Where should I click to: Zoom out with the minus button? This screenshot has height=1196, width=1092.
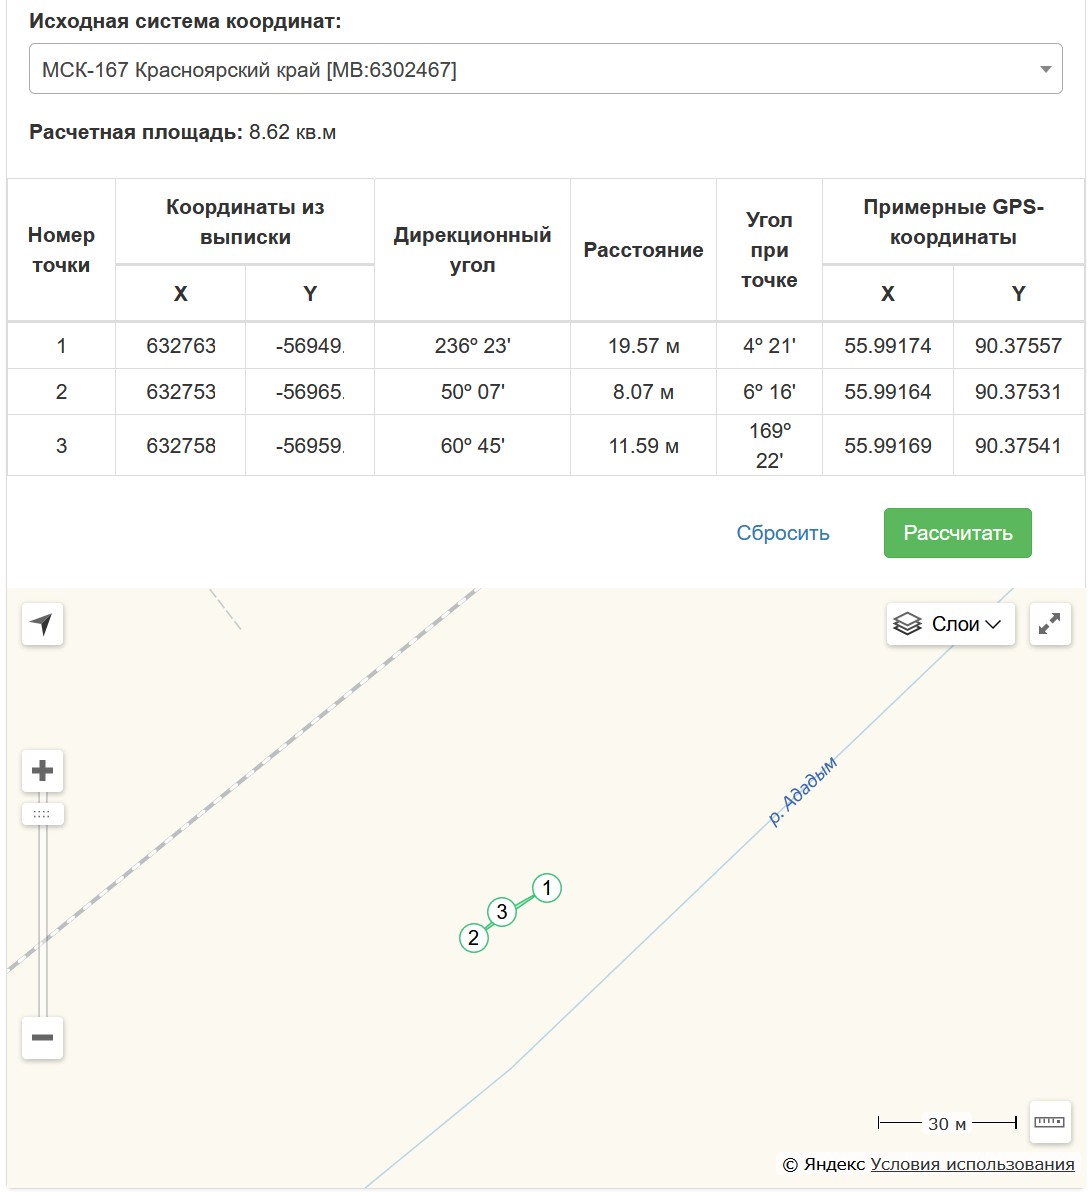coord(42,1038)
